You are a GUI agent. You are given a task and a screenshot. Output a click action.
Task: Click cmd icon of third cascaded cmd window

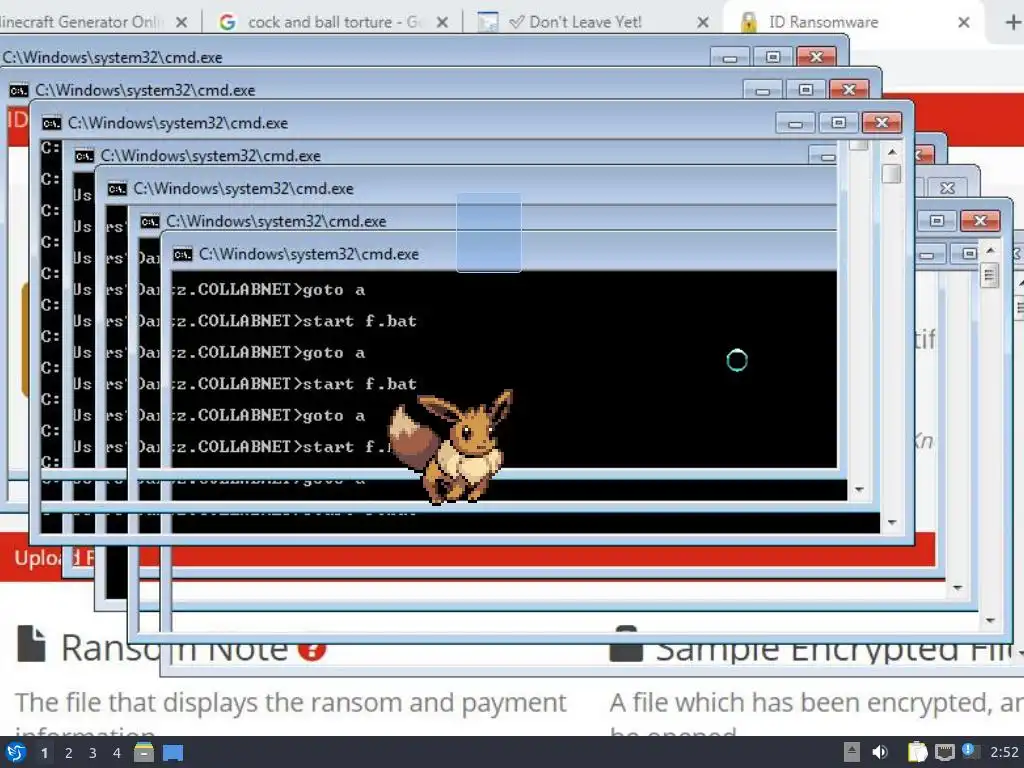pos(52,123)
